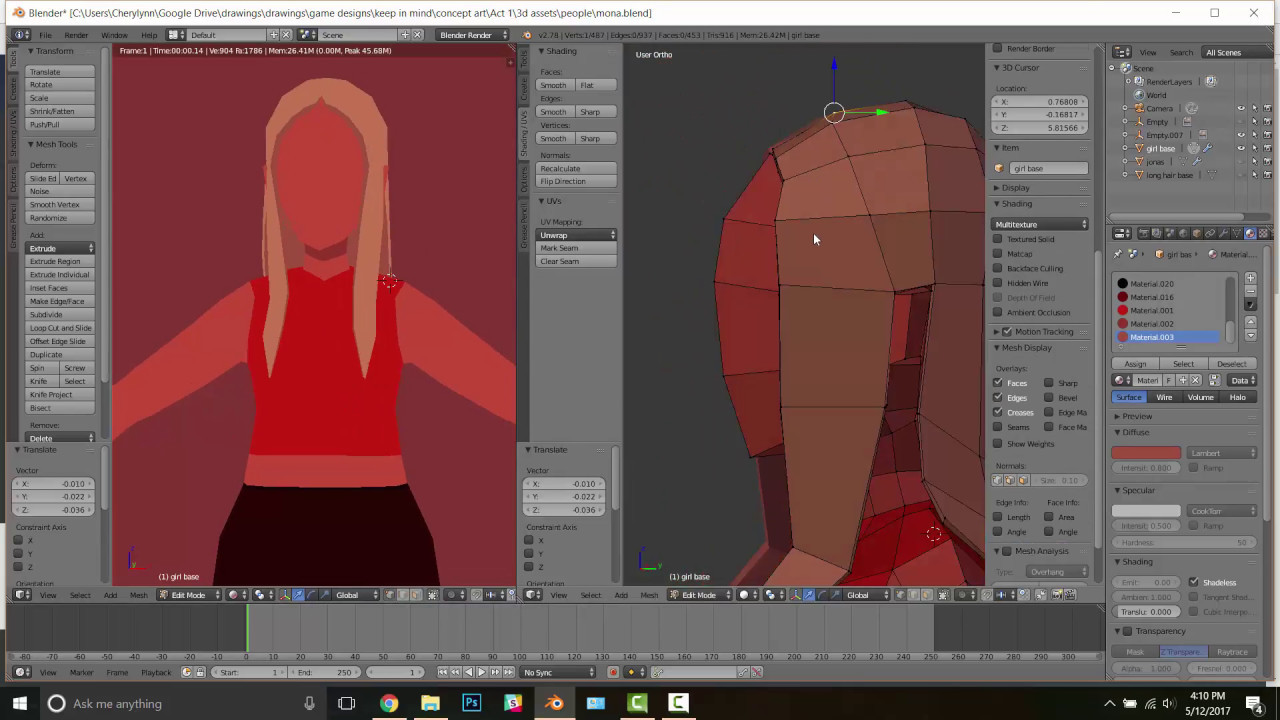
Task: Click the Mark Seam button
Action: pyautogui.click(x=577, y=248)
